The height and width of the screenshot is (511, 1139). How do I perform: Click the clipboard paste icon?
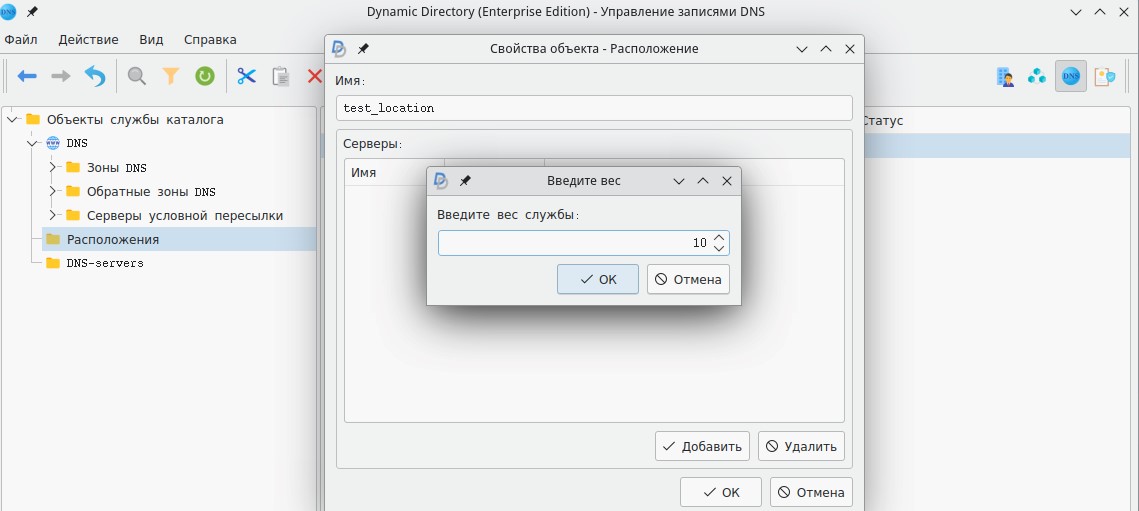[x=281, y=76]
